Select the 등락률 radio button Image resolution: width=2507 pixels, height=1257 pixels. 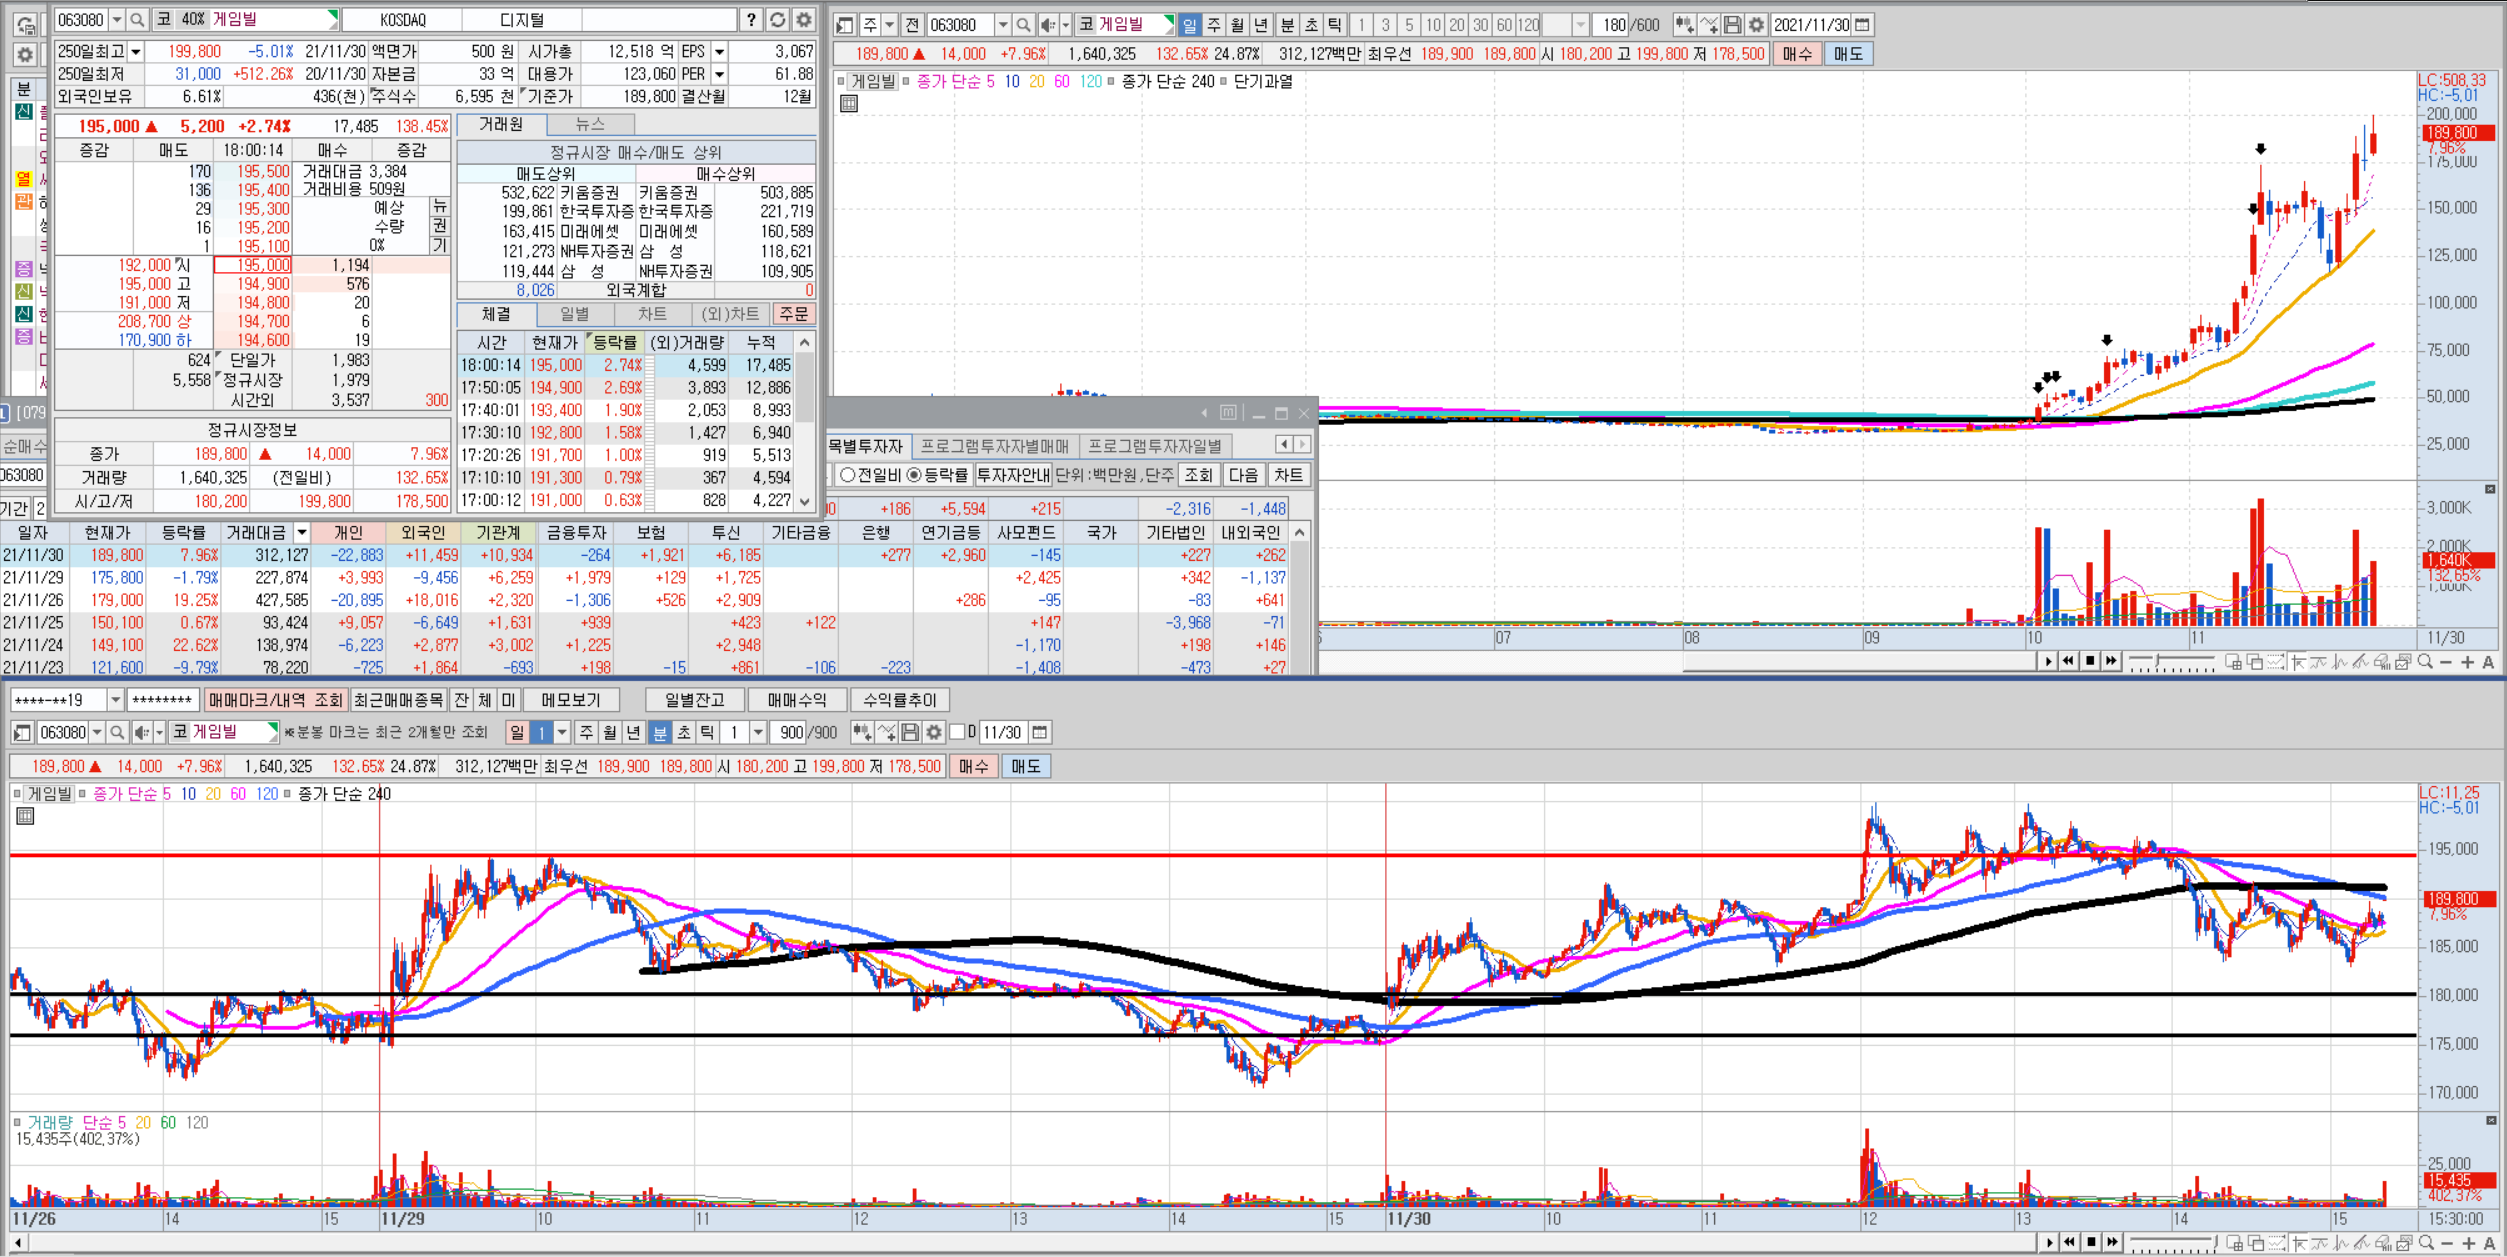pyautogui.click(x=914, y=475)
